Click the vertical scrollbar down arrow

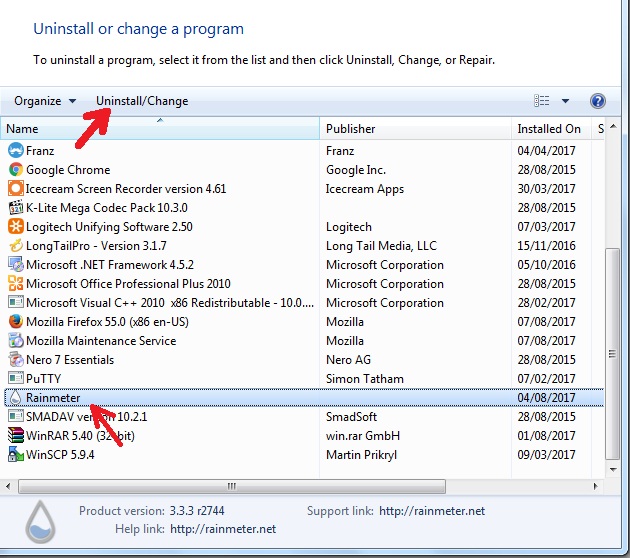[613, 469]
